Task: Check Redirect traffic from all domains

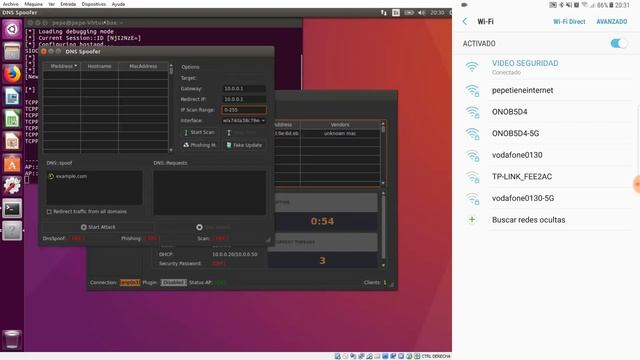Action: click(49, 212)
